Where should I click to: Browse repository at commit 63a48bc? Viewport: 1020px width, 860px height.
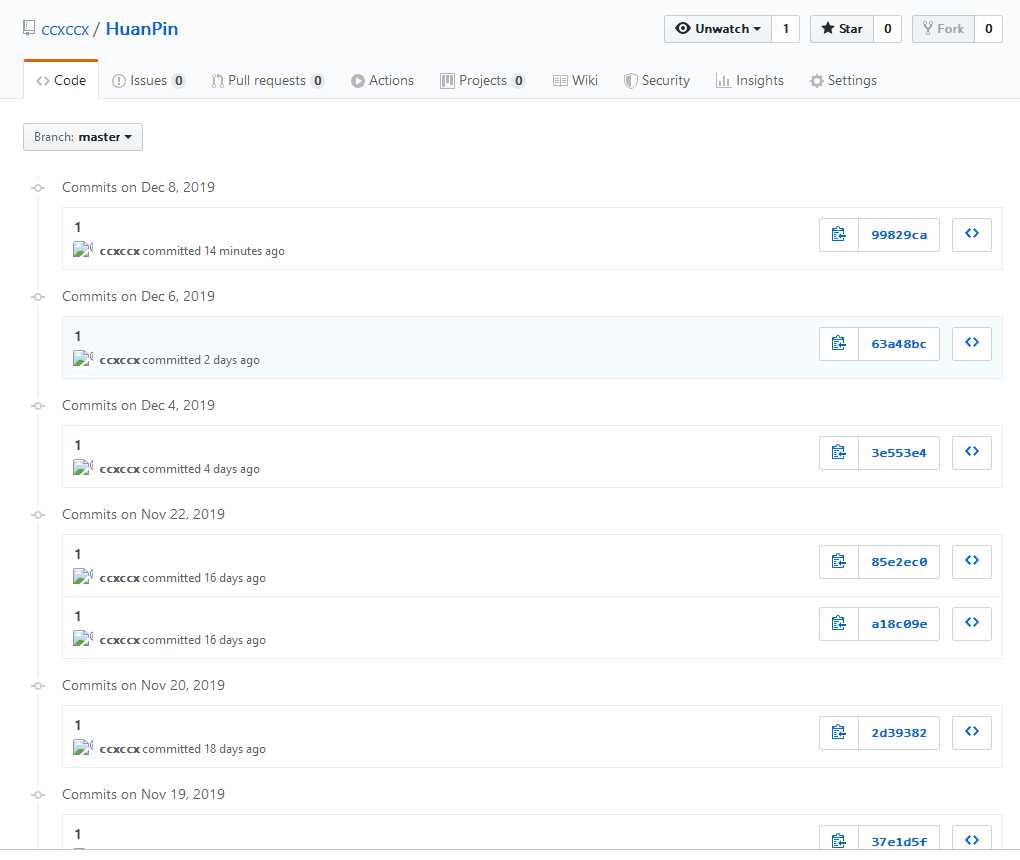971,343
